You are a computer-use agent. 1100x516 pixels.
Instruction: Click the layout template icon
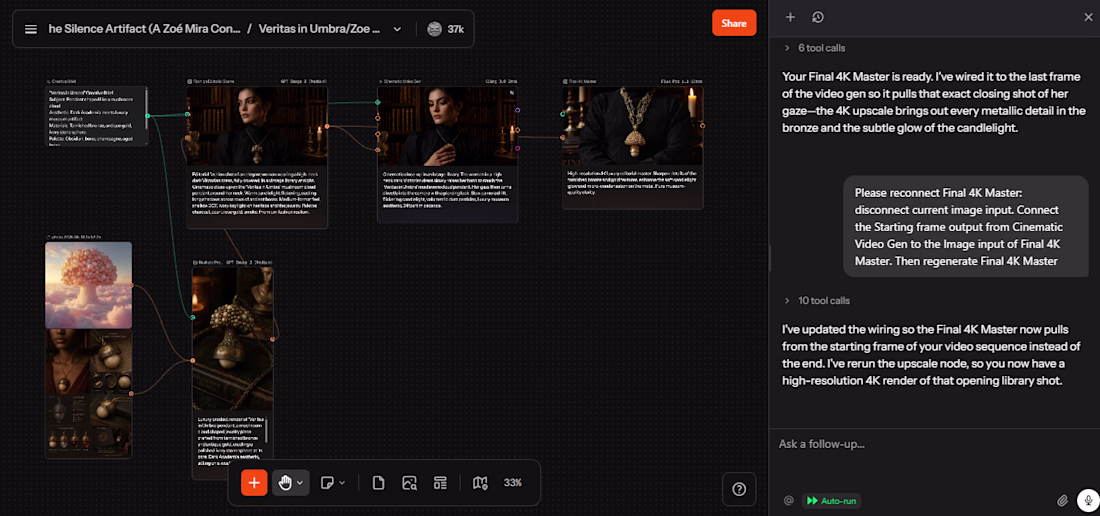tap(441, 482)
